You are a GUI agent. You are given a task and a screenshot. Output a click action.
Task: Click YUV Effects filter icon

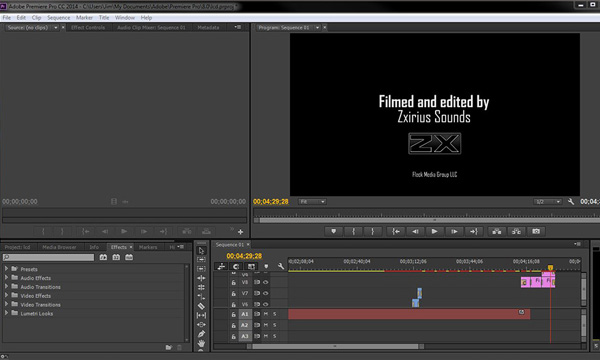[129, 257]
